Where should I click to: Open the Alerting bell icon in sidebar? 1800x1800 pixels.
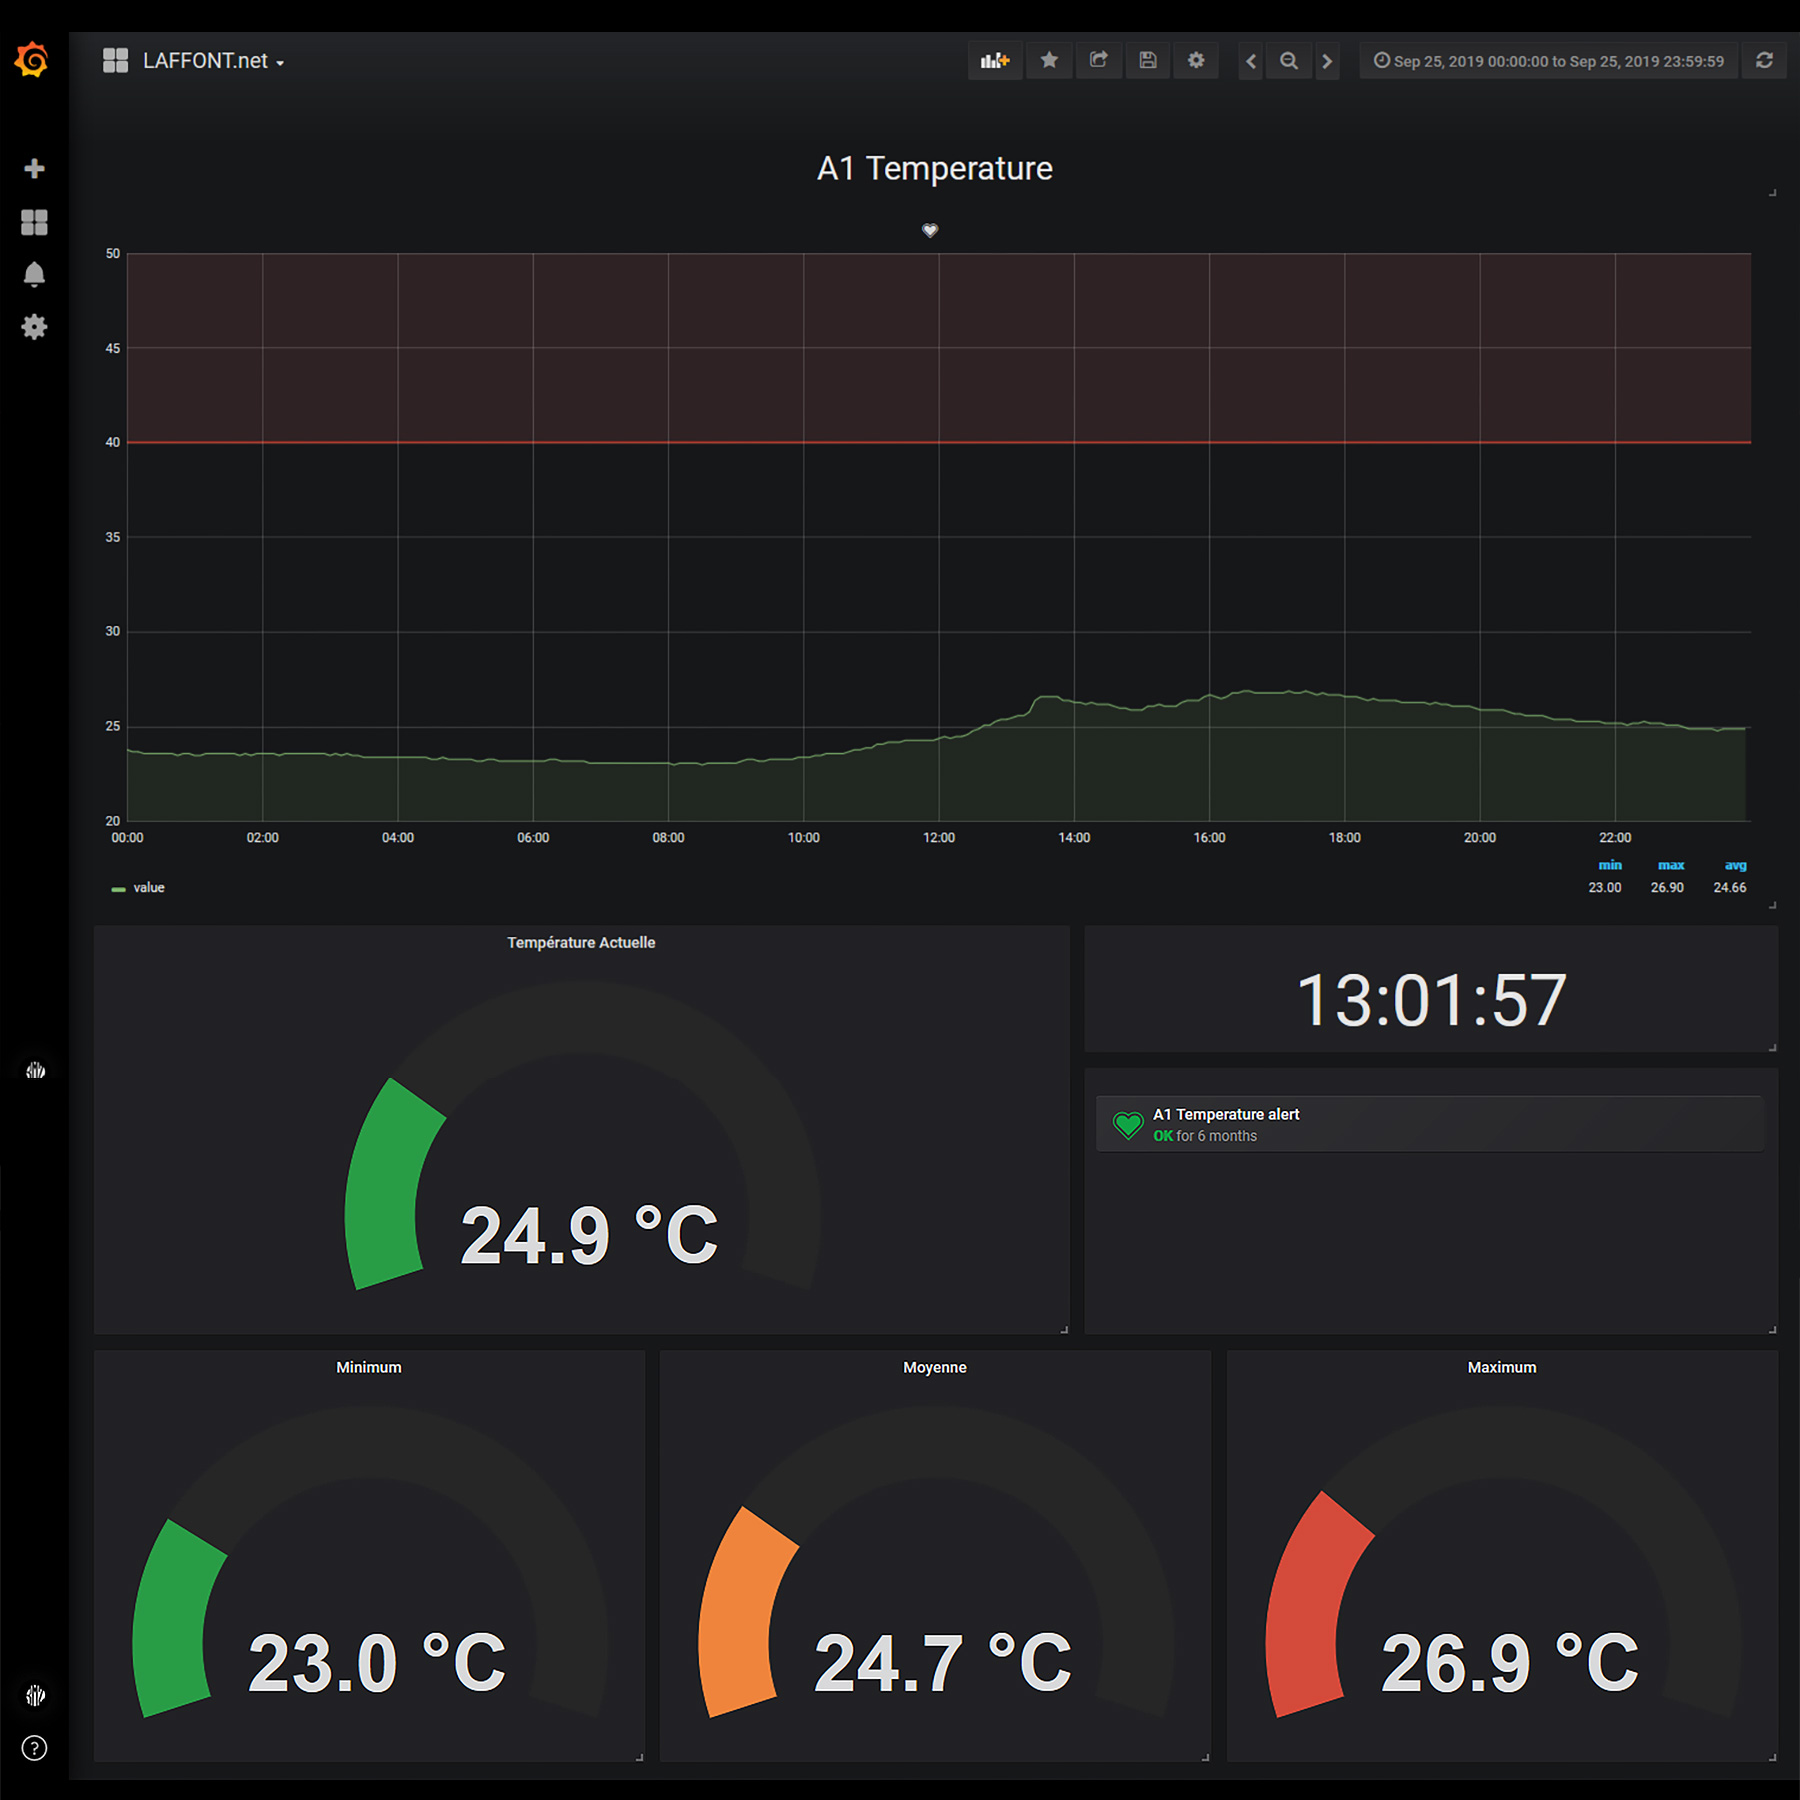tap(34, 274)
